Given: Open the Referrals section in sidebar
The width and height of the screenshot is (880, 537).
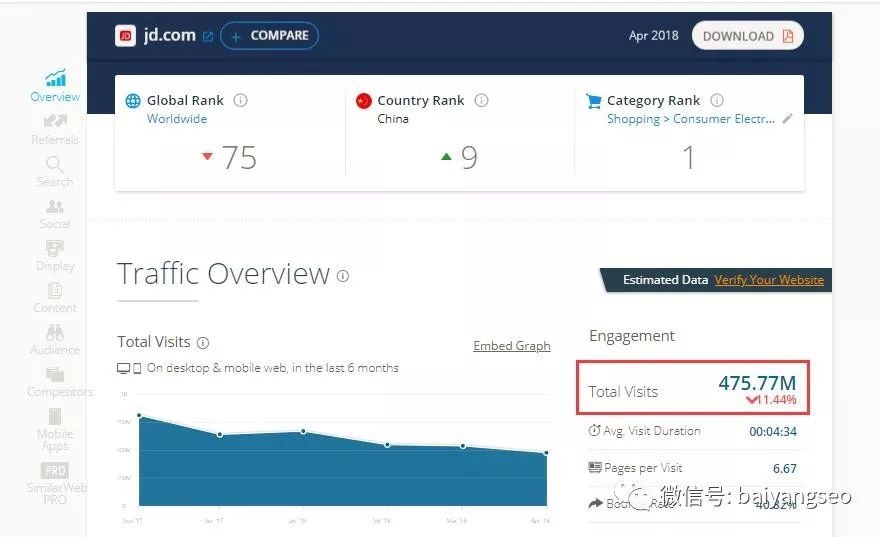Looking at the screenshot, I should point(55,130).
